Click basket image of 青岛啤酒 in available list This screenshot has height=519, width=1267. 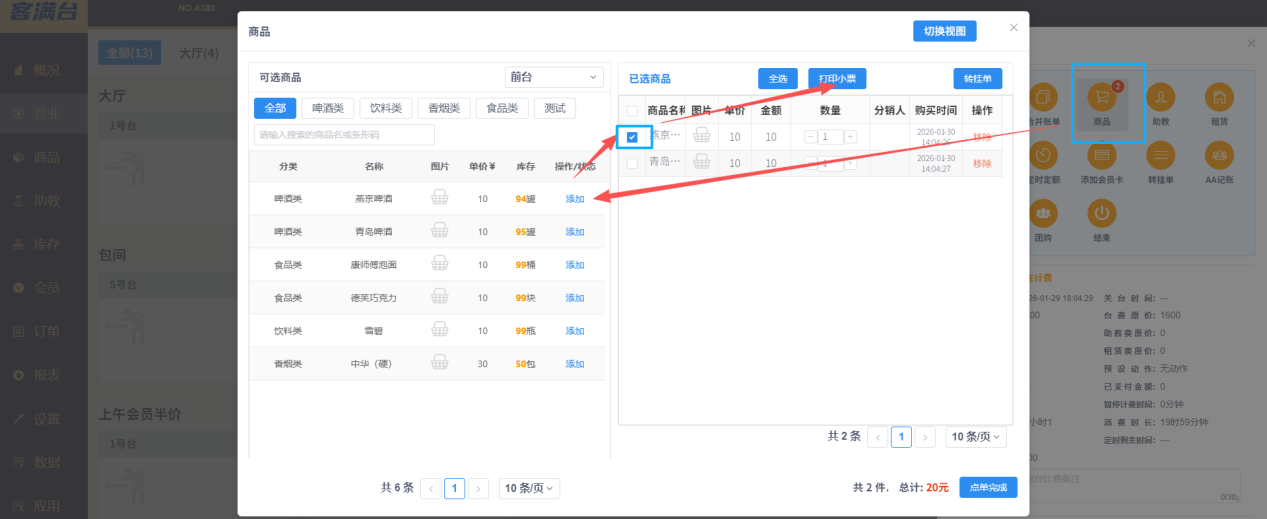point(439,231)
